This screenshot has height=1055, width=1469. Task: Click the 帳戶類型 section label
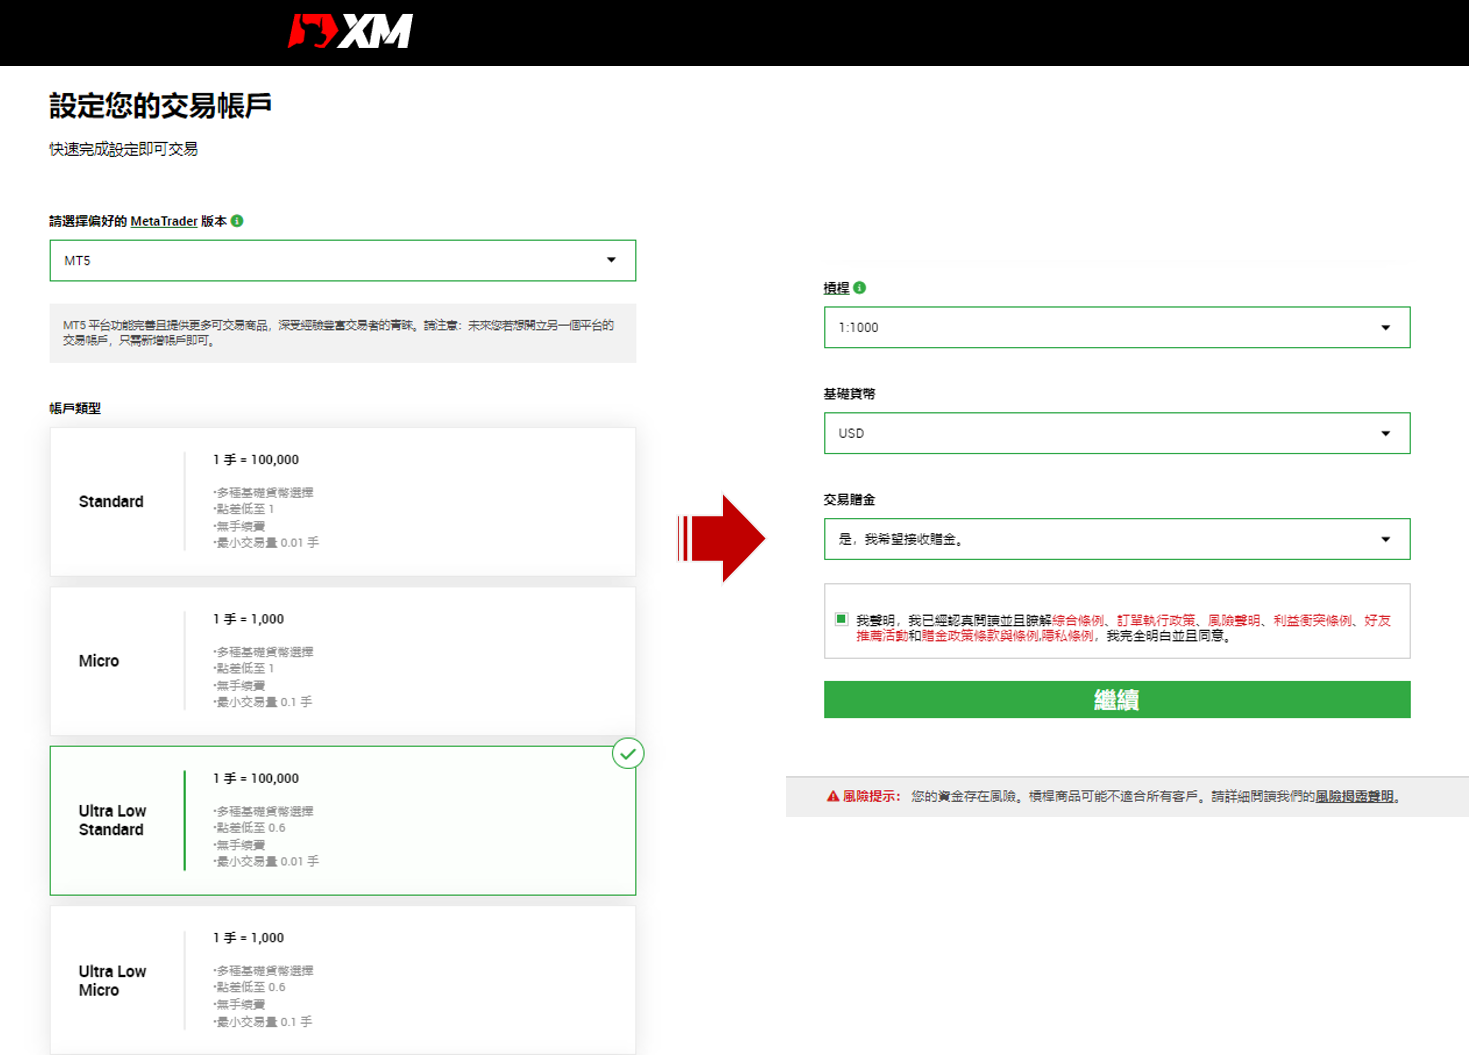click(75, 408)
